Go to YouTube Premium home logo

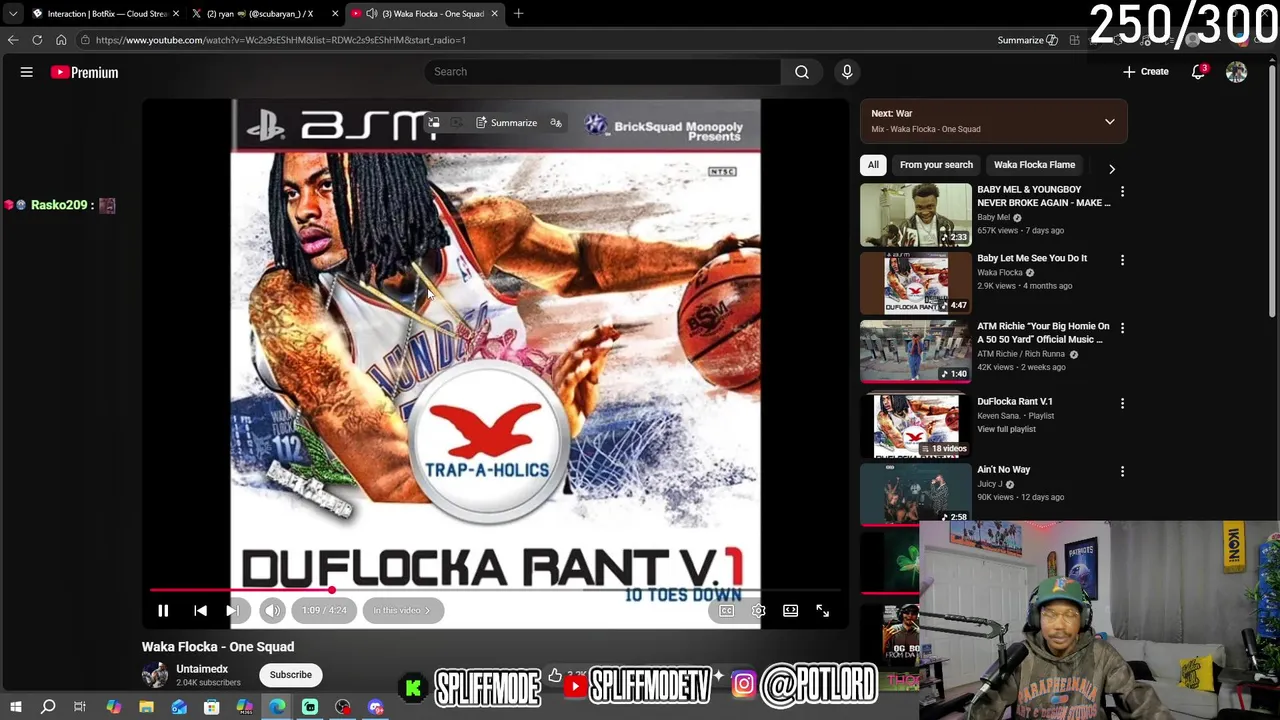85,72
